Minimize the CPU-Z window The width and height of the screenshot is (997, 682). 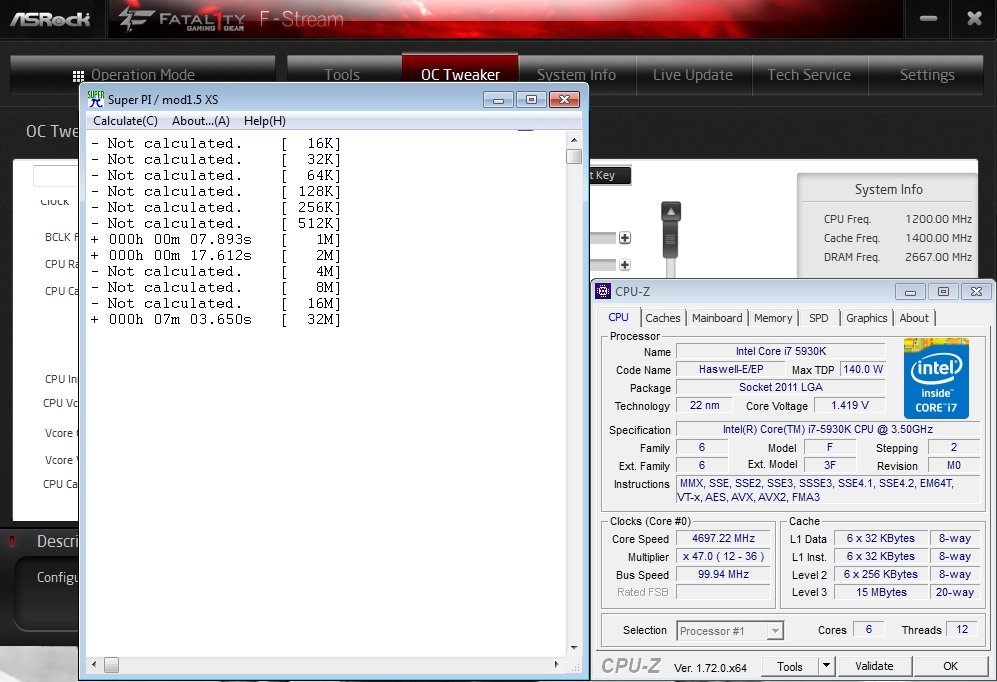(x=910, y=292)
